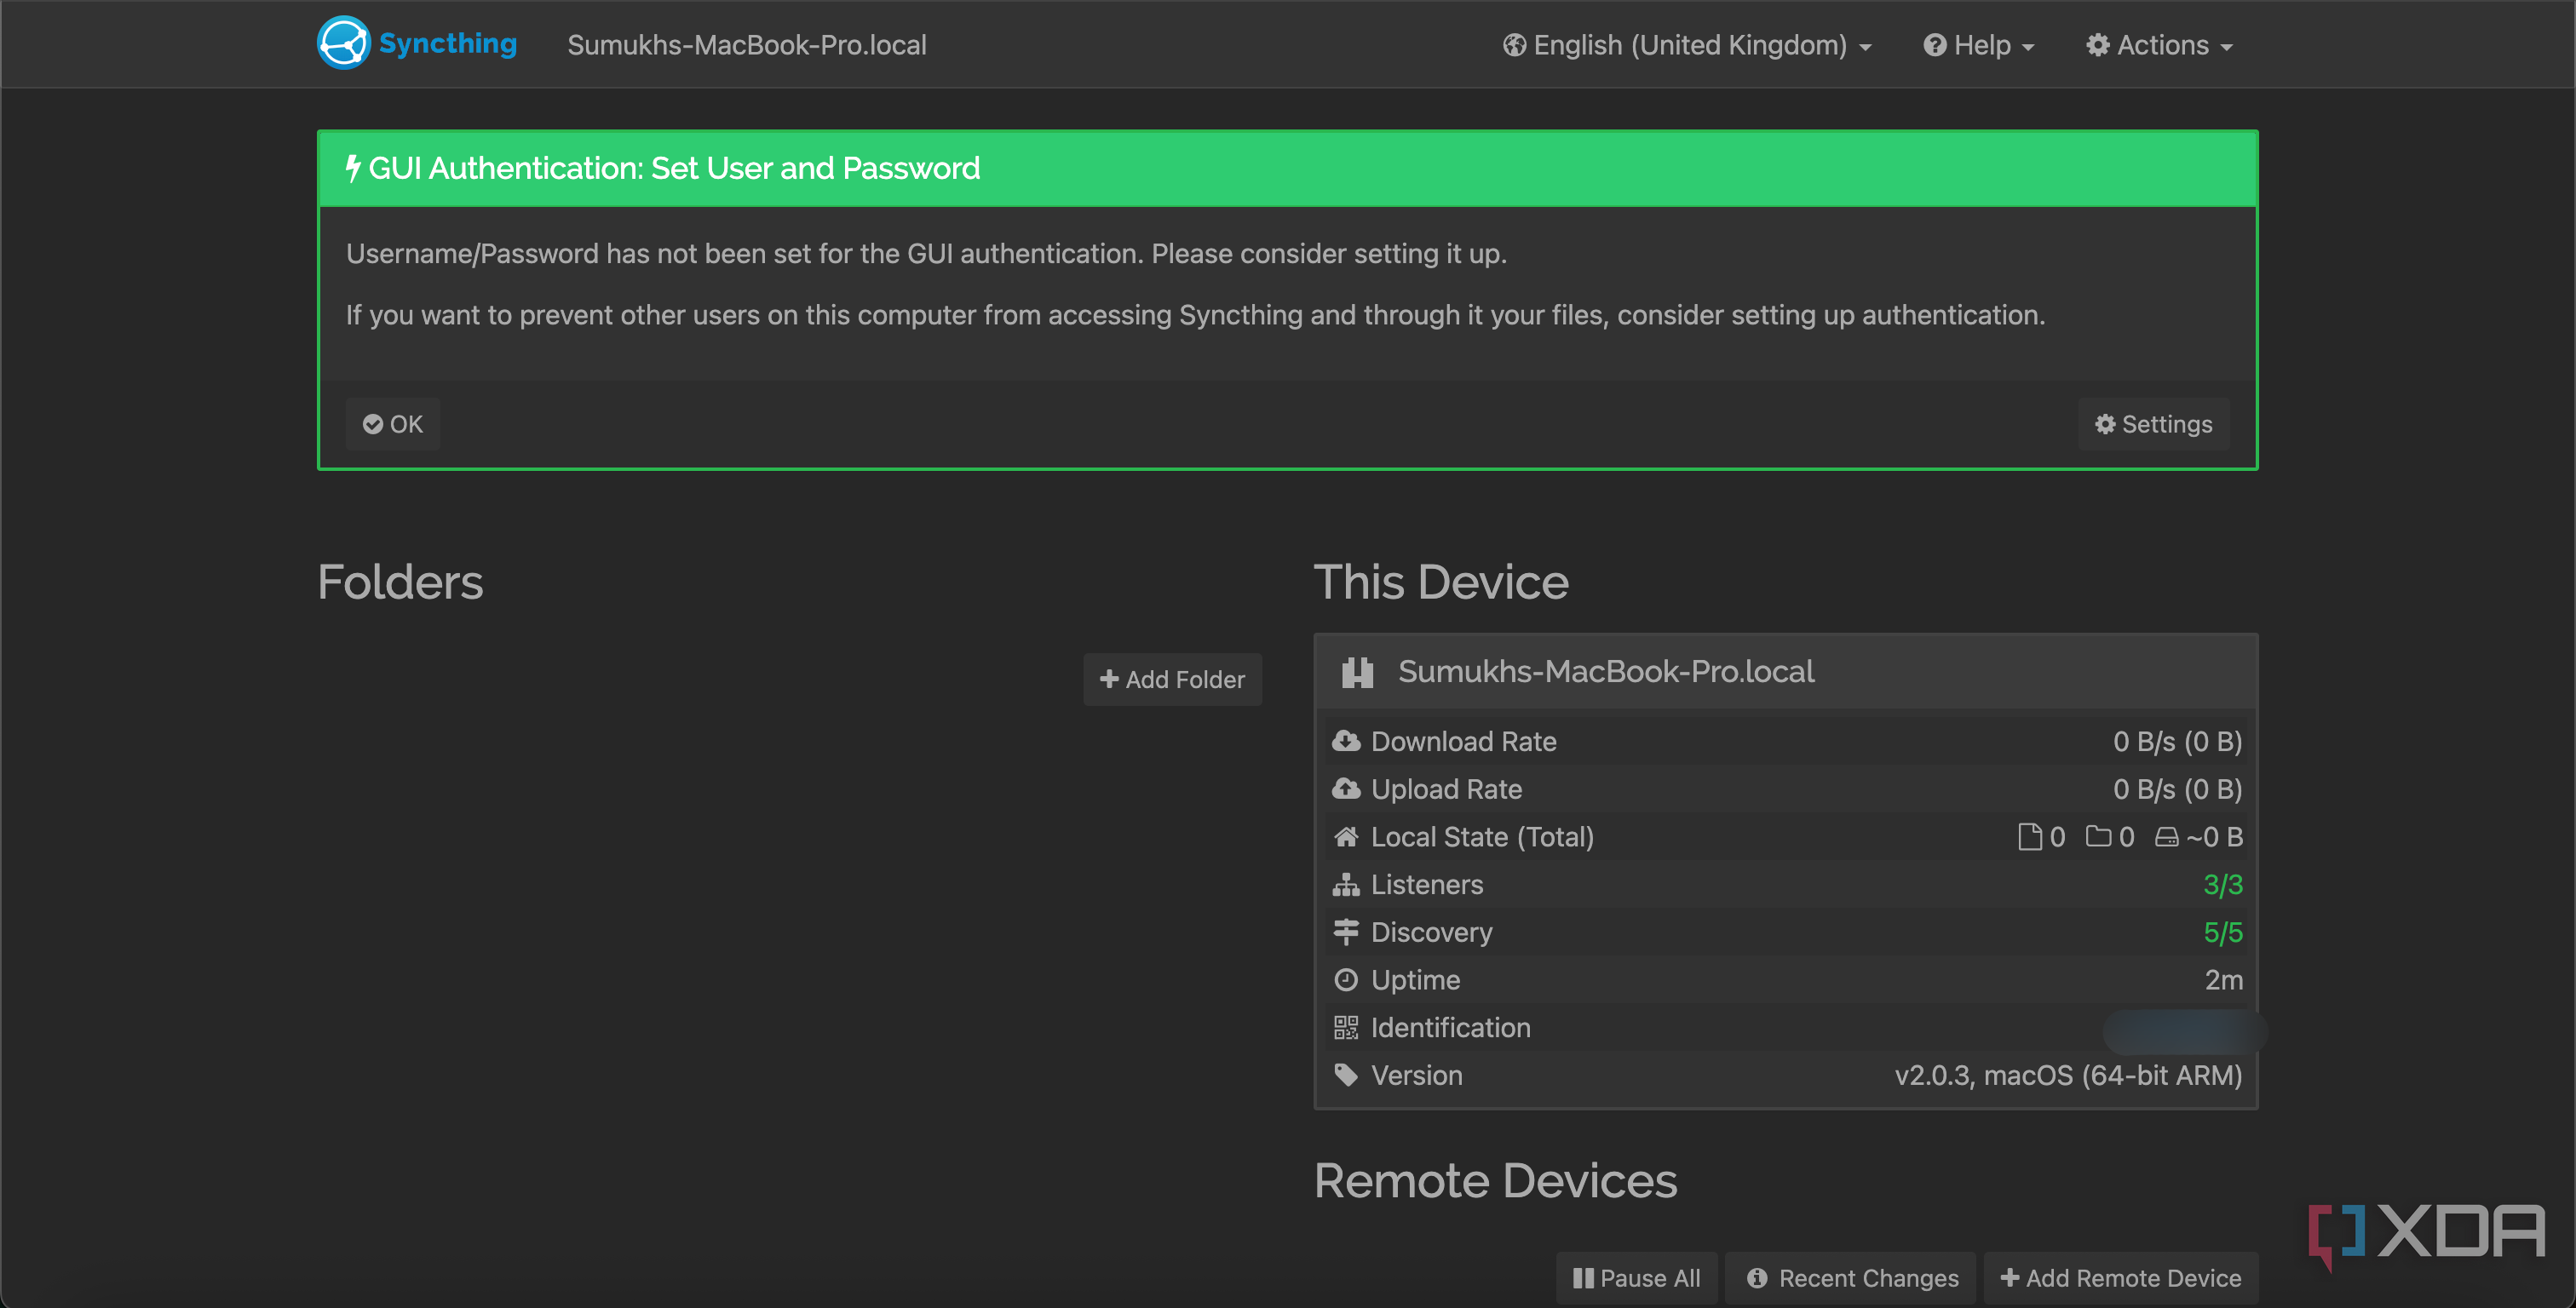The width and height of the screenshot is (2576, 1308).
Task: Open Recent Changes
Action: 1852,1278
